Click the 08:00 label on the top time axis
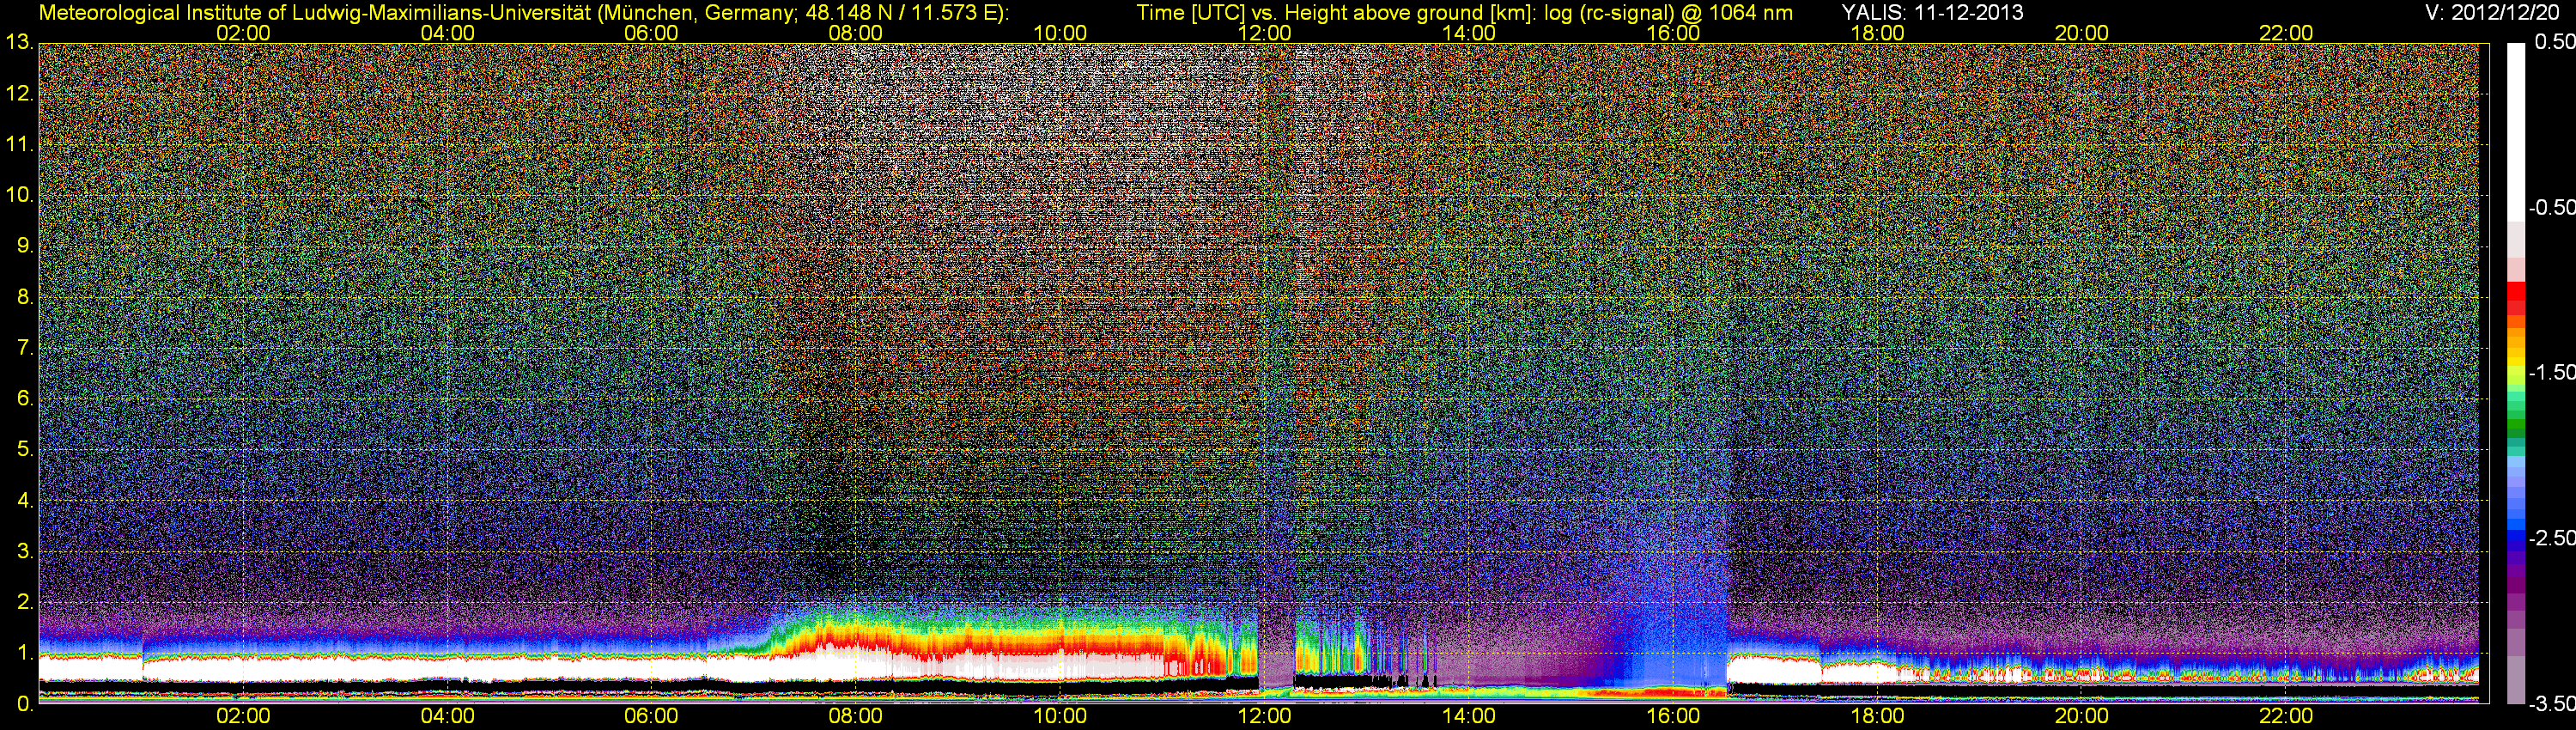The height and width of the screenshot is (730, 2576). pos(856,33)
